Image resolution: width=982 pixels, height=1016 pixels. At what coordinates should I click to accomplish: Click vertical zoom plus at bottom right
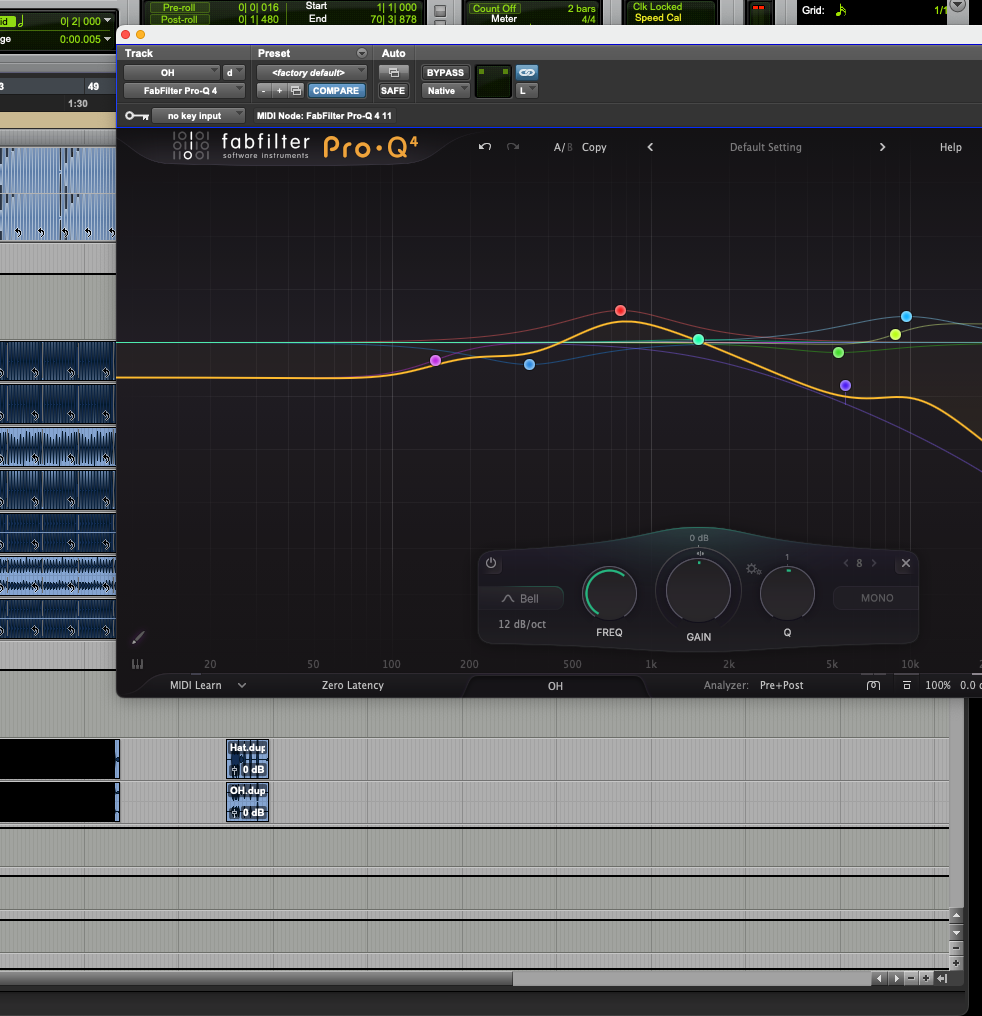click(x=956, y=963)
